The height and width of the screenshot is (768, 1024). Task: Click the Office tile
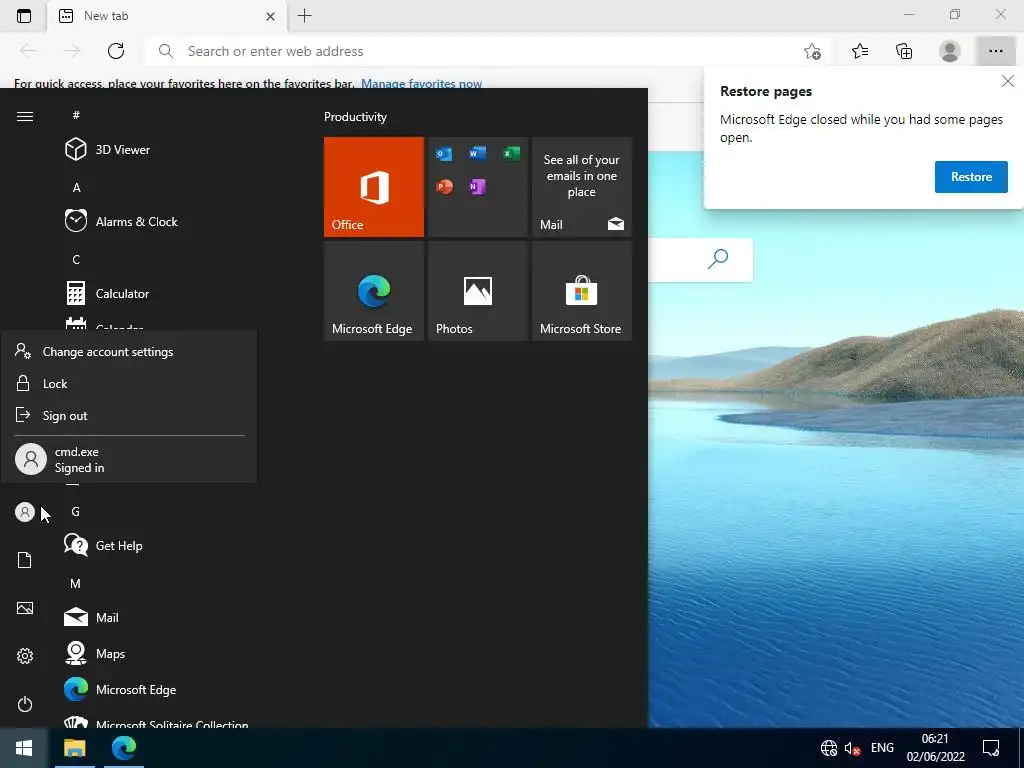tap(374, 187)
